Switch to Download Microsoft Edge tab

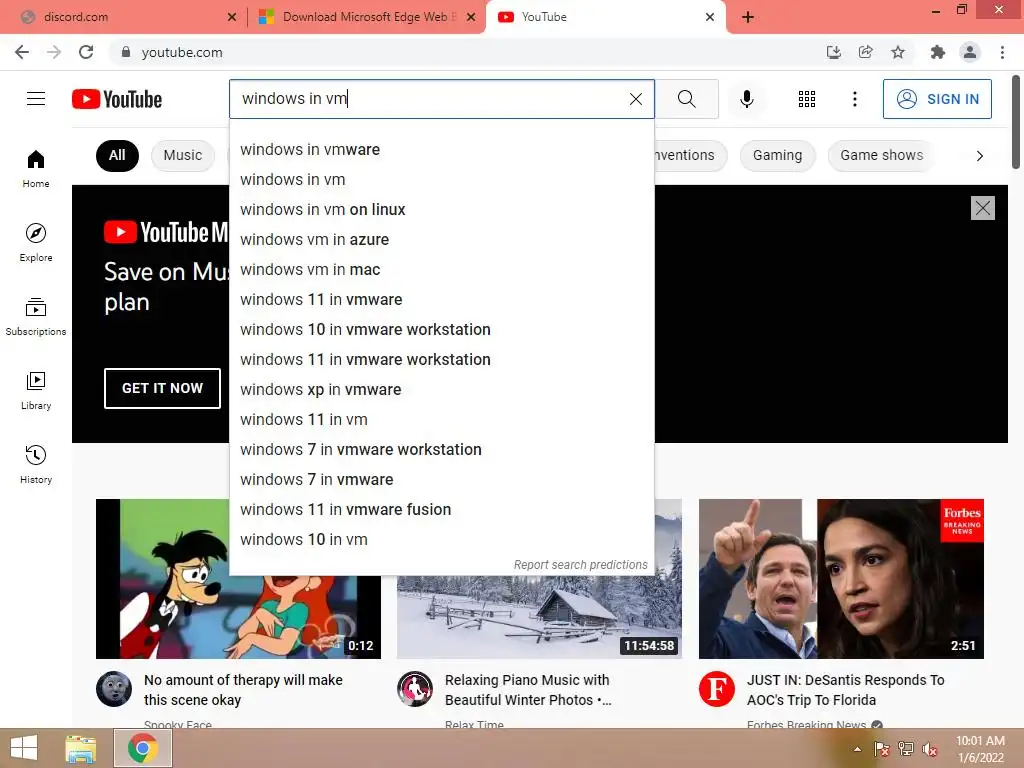coord(366,17)
